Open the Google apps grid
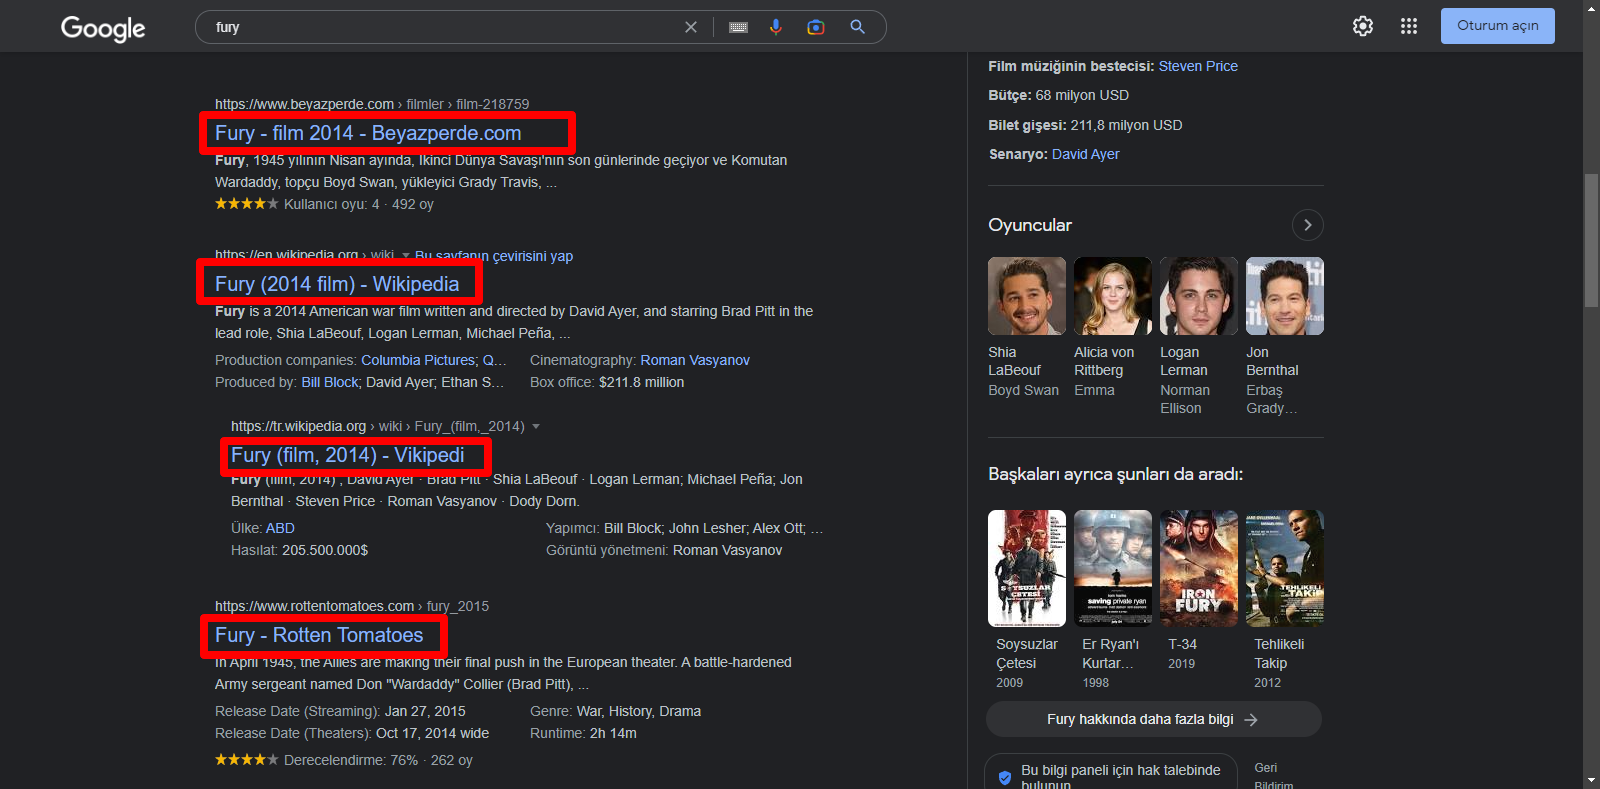The width and height of the screenshot is (1600, 789). 1409,26
